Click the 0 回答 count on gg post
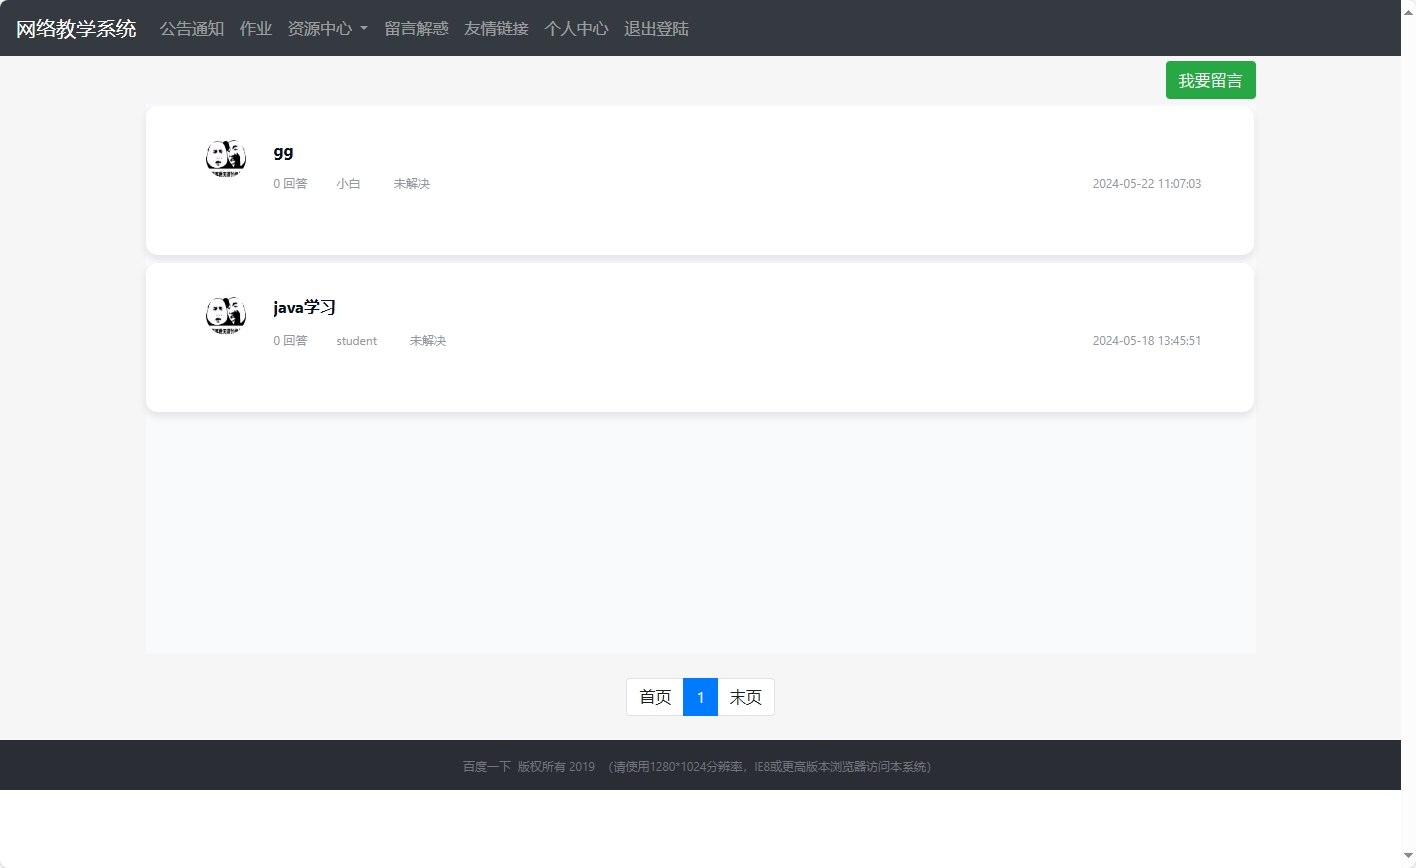Viewport: 1416px width, 868px height. click(x=291, y=184)
